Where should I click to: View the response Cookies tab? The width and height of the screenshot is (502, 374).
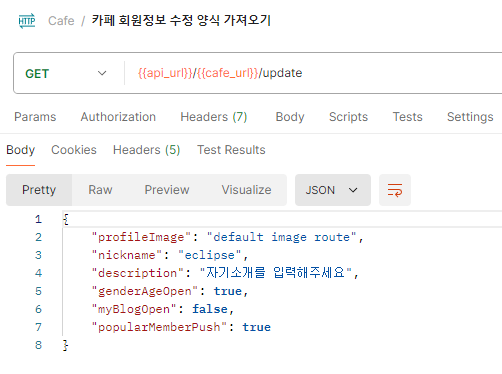tap(74, 150)
